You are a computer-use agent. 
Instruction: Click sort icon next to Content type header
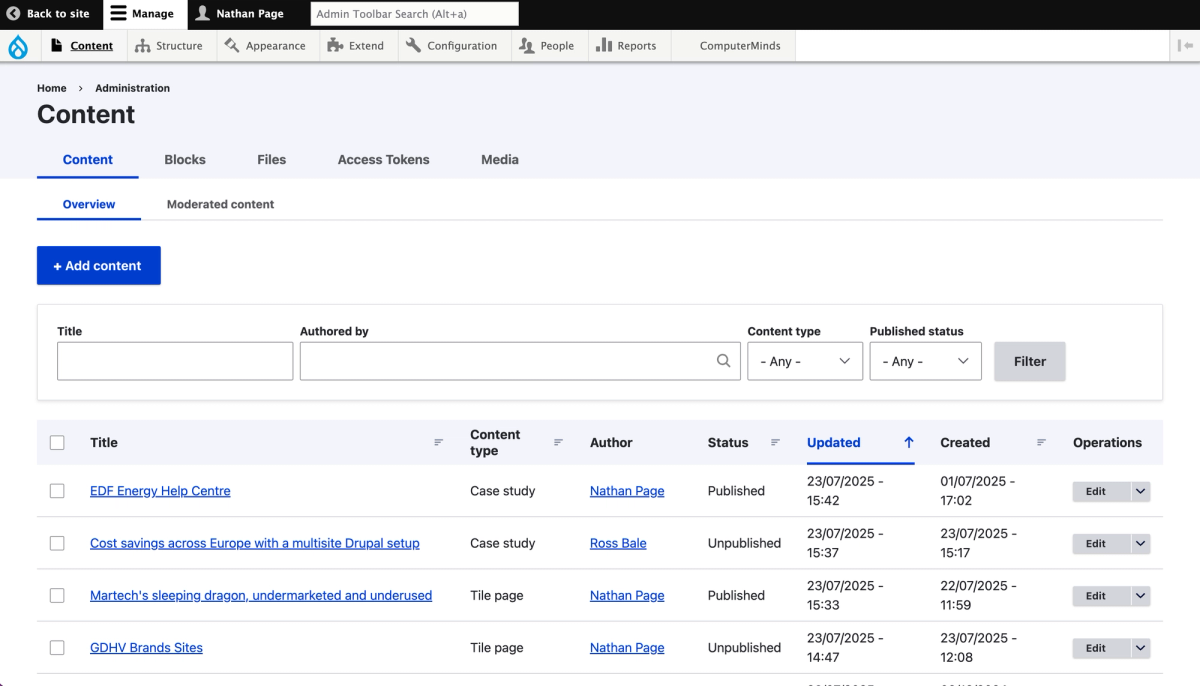558,442
